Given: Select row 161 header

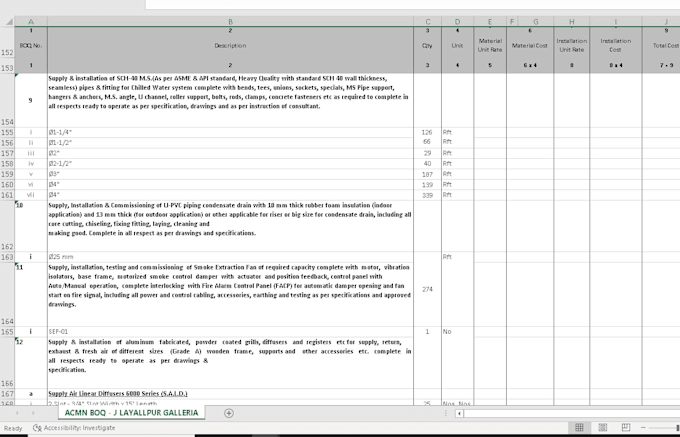Looking at the screenshot, I should 7,195.
